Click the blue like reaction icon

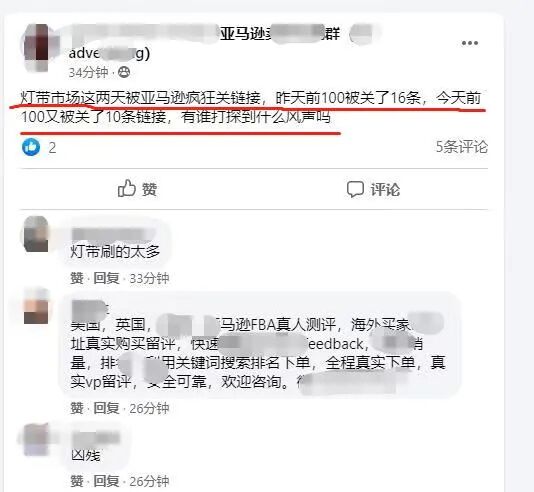(x=31, y=147)
